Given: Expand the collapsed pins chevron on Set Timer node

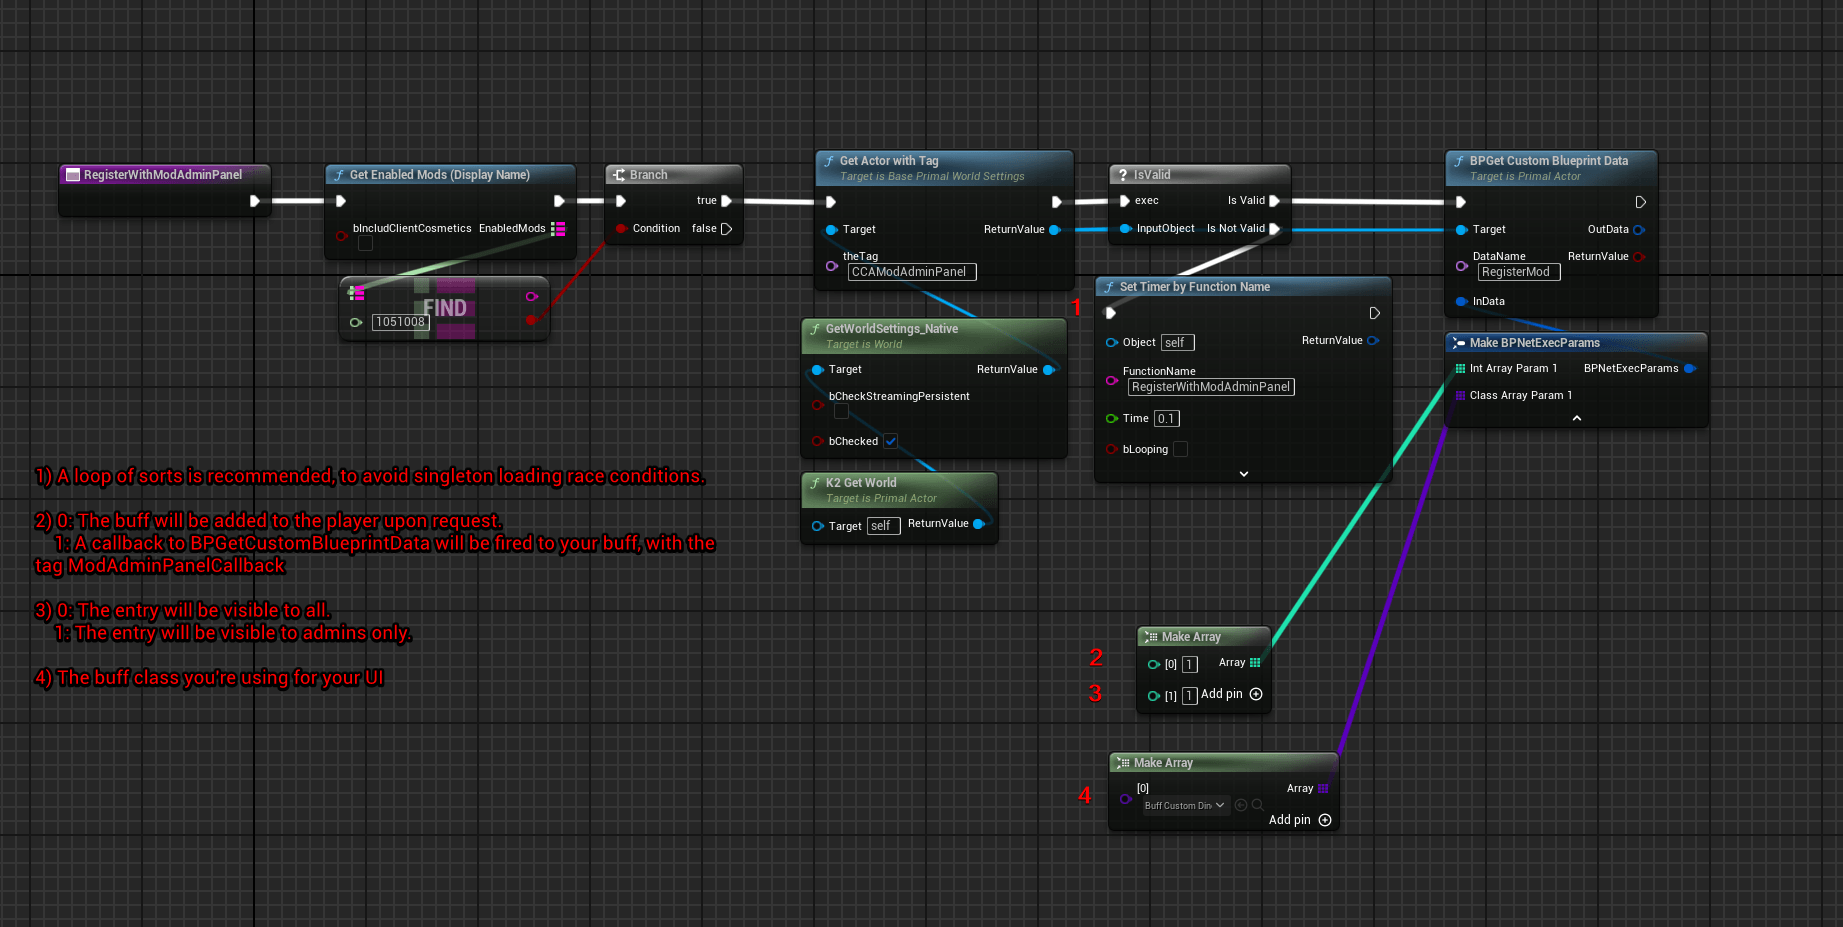Looking at the screenshot, I should [x=1243, y=473].
